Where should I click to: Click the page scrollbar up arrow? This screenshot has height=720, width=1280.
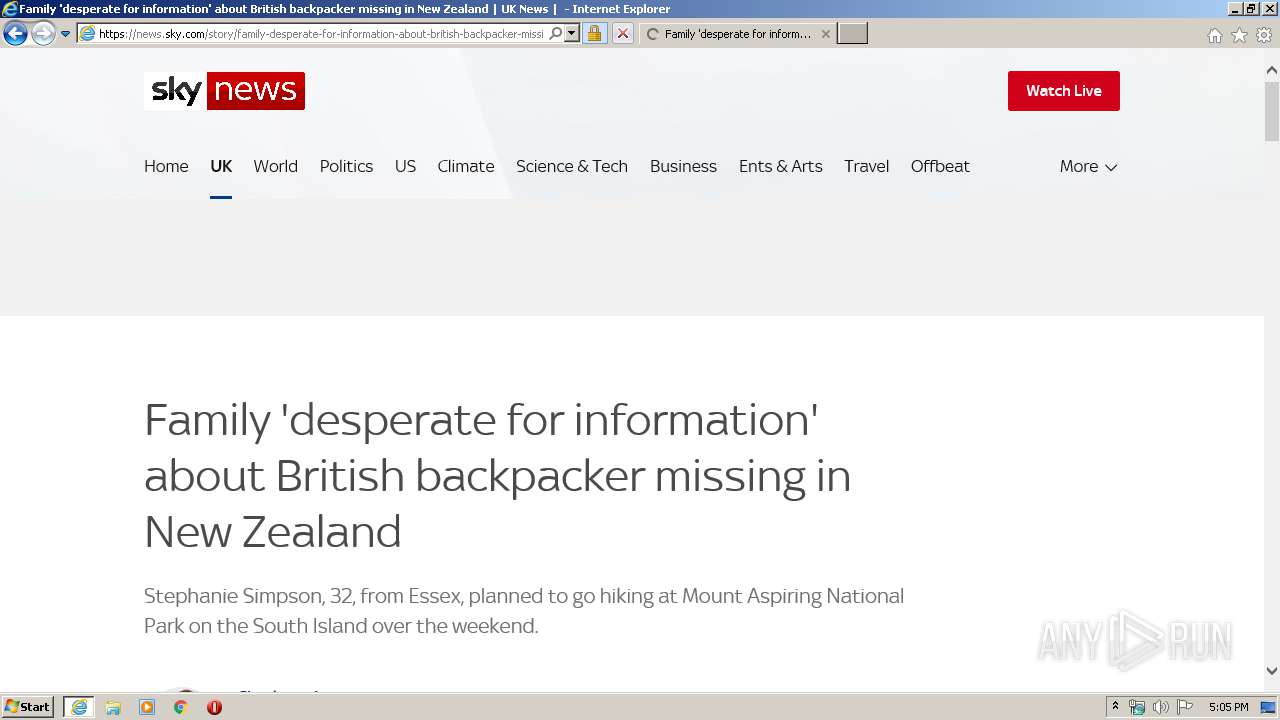point(1272,71)
